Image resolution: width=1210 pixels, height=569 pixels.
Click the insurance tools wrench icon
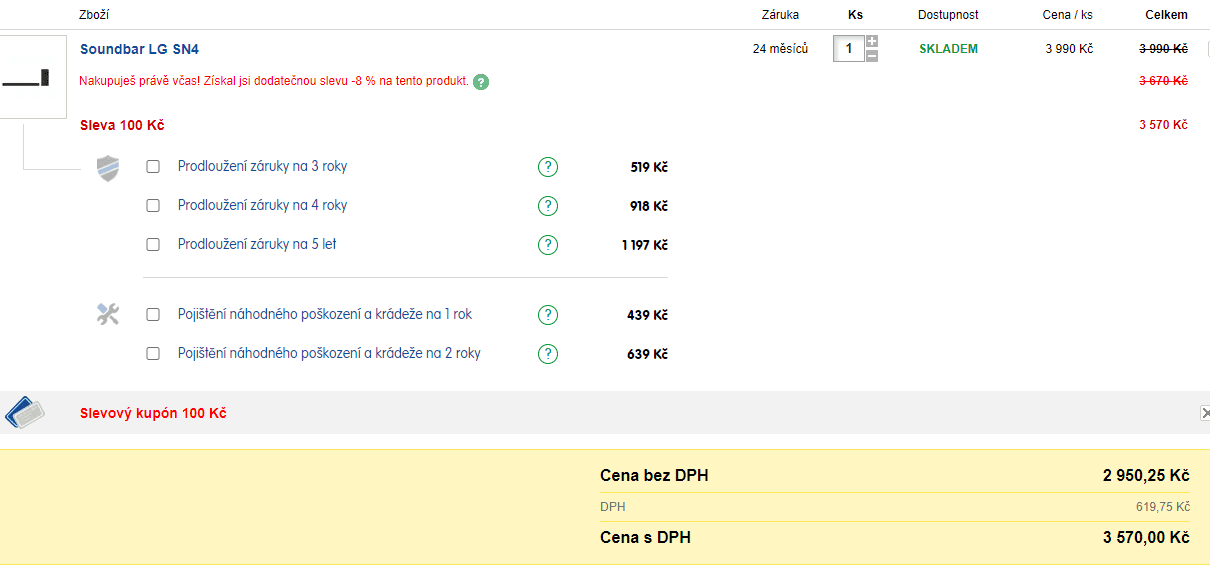pos(108,315)
